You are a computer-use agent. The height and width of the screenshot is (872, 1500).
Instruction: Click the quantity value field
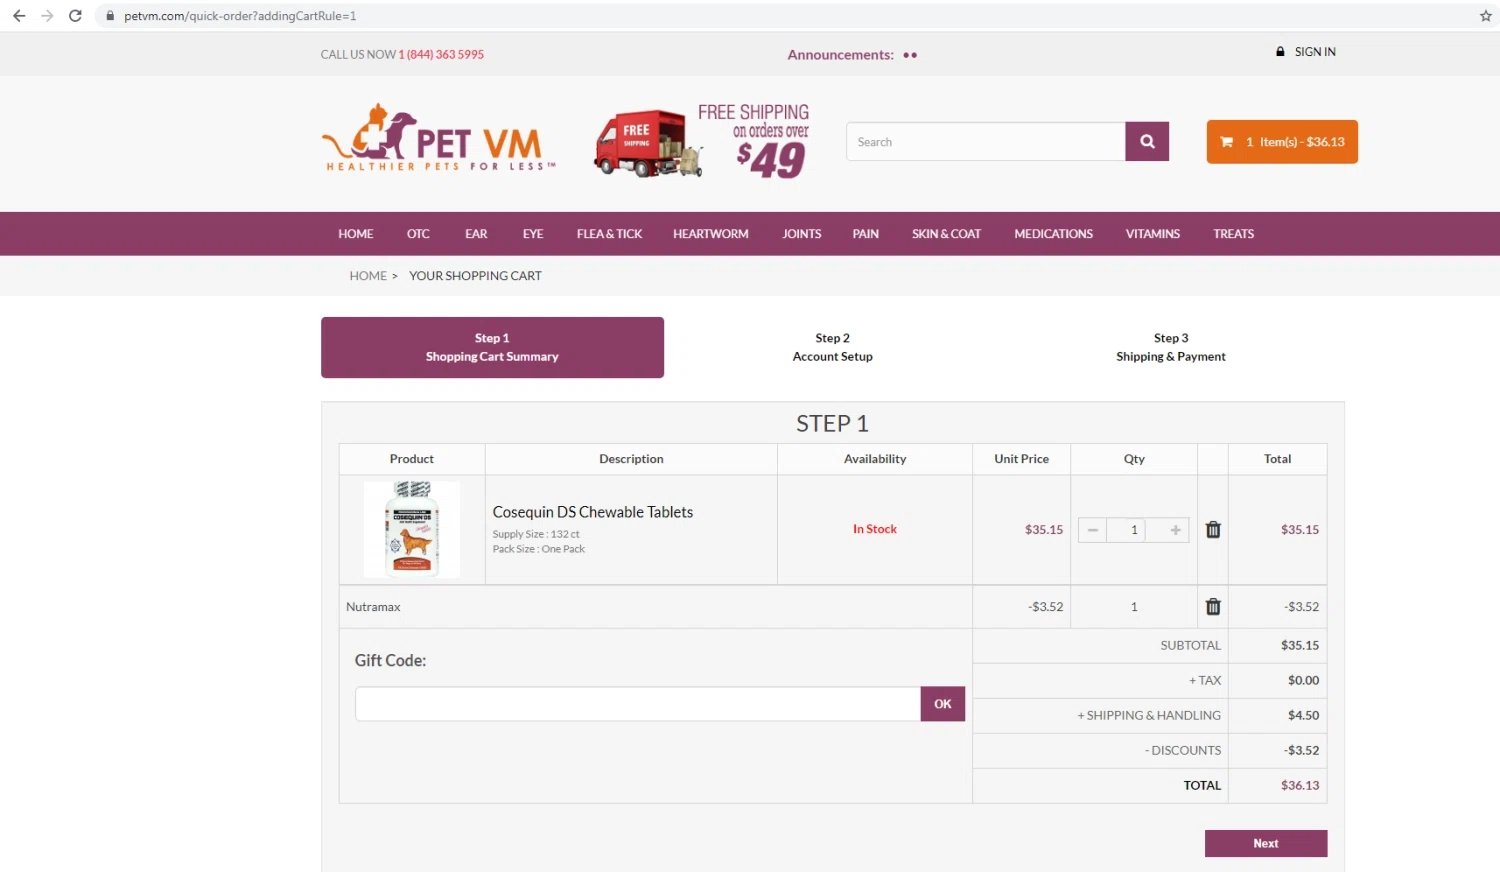[1134, 530]
